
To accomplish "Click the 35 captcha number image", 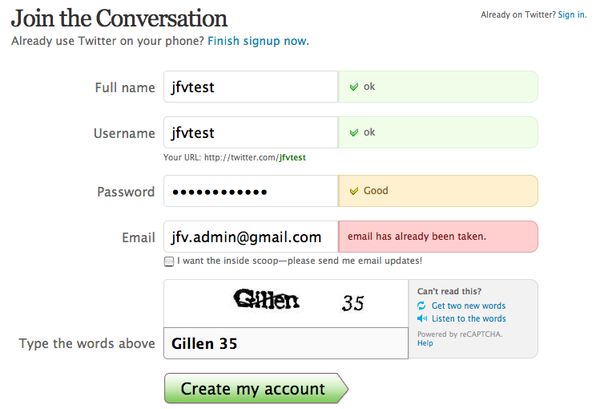I will pos(353,303).
